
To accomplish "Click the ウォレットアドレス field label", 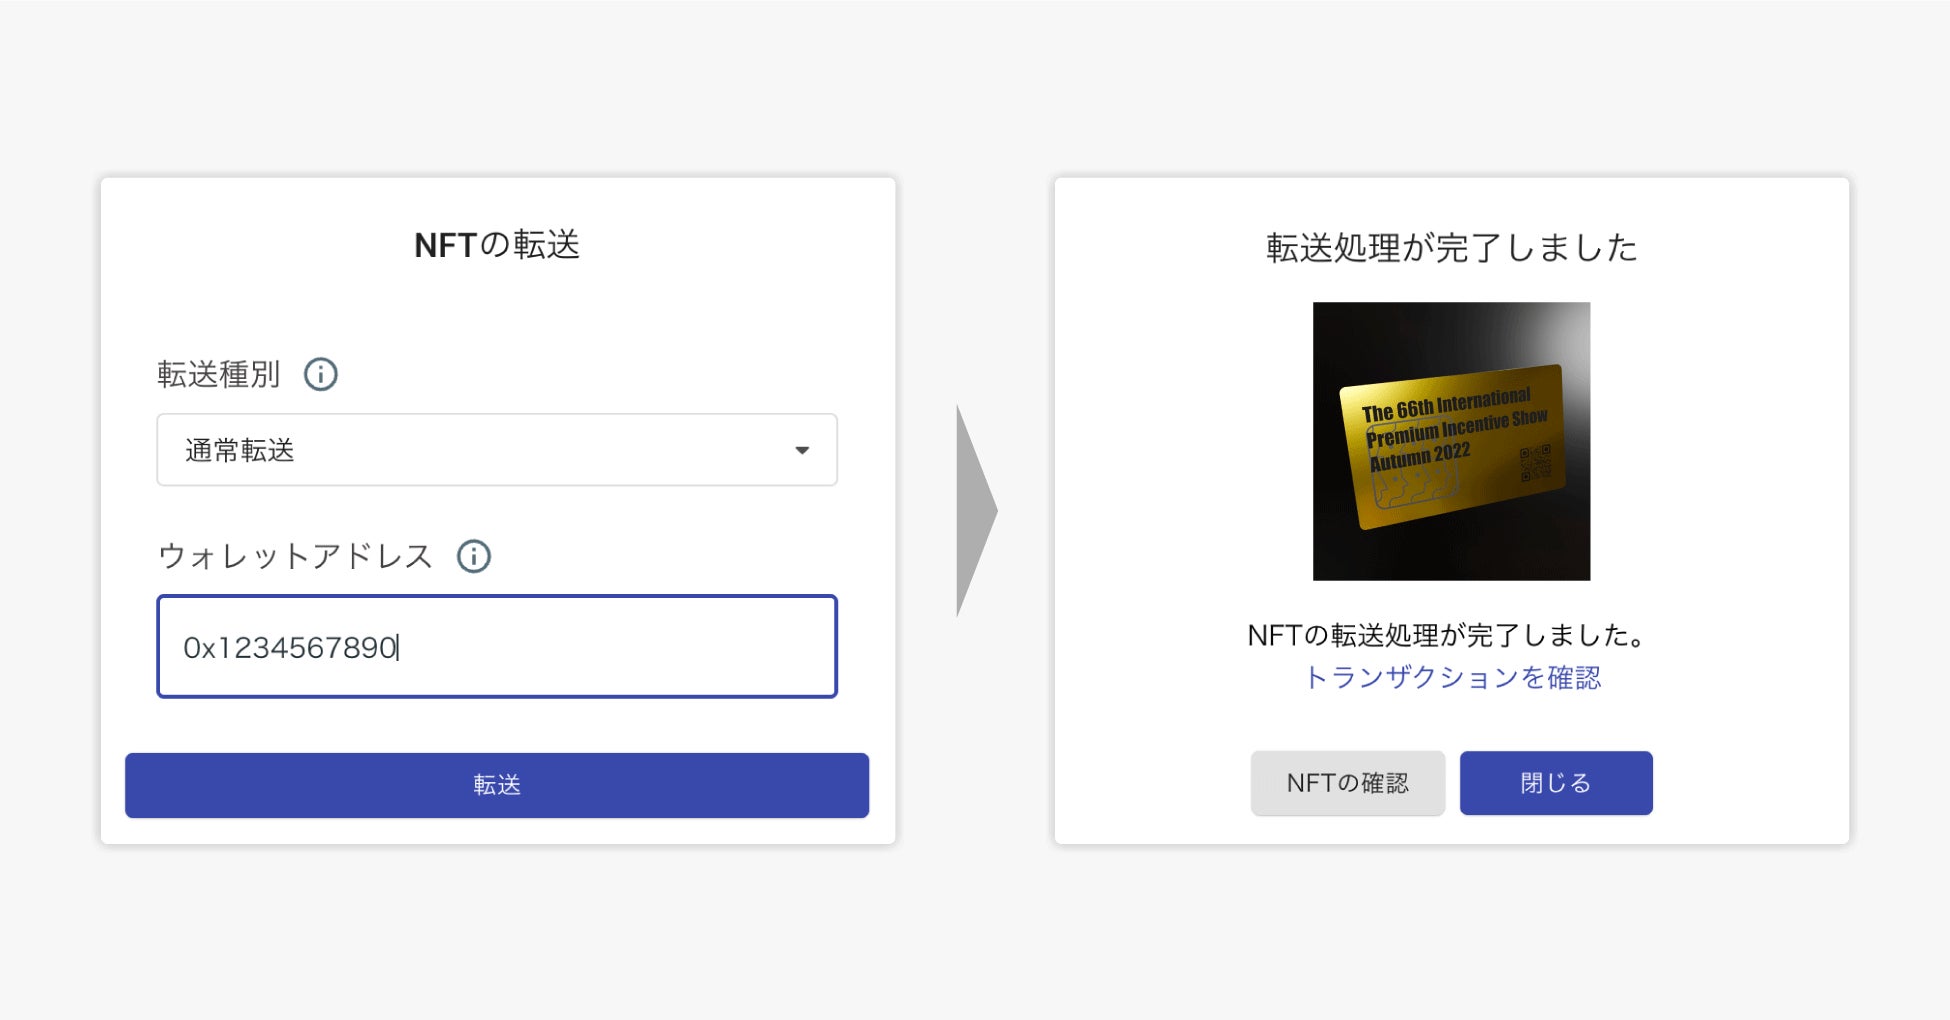I will tap(295, 556).
